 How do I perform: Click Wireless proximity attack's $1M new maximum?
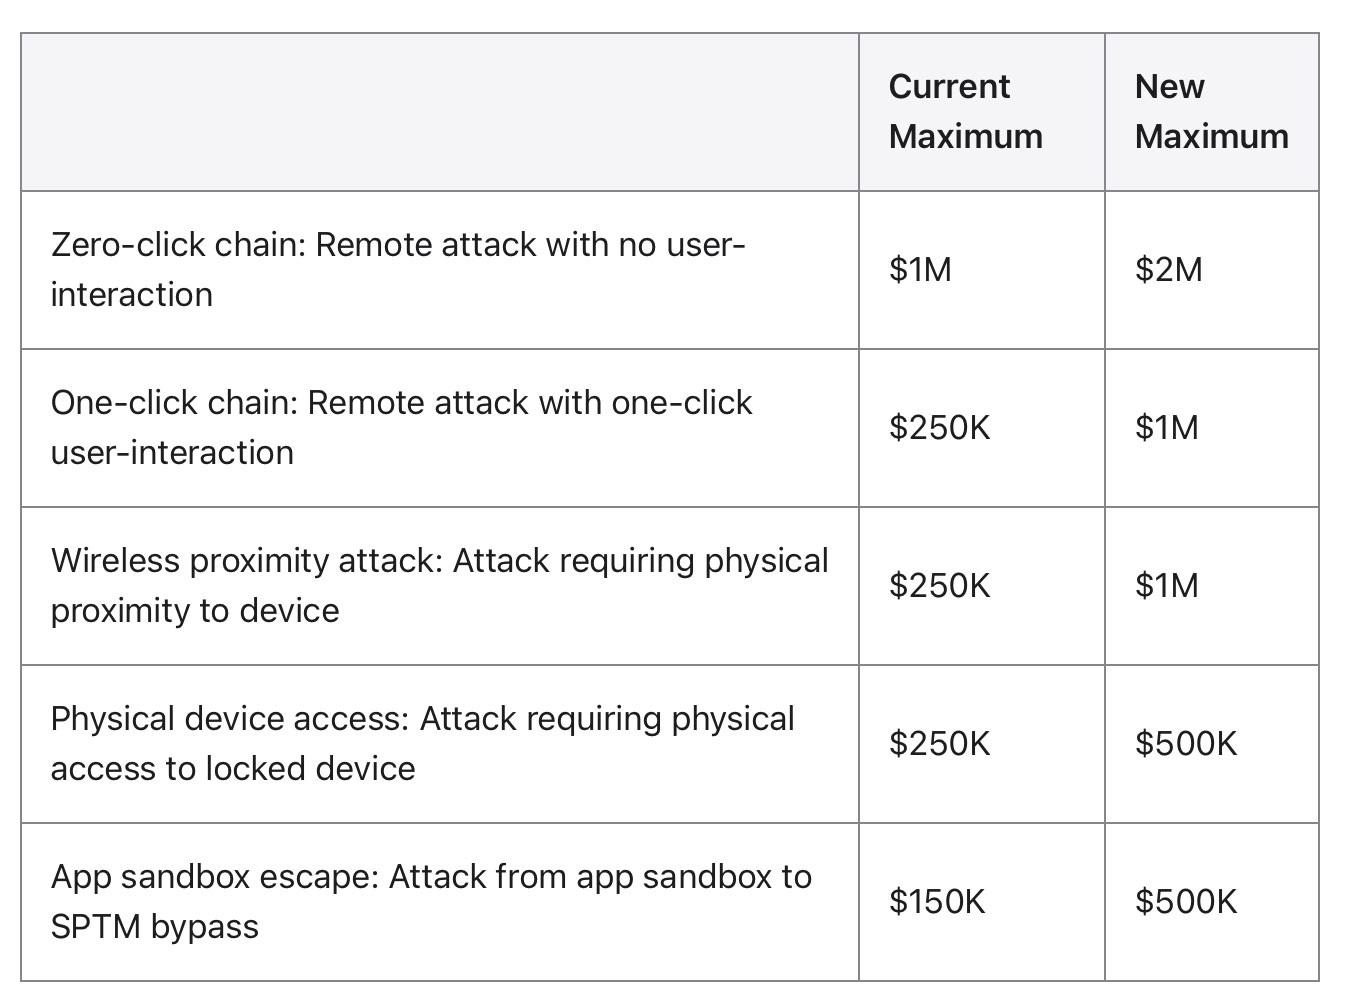[x=1166, y=585]
